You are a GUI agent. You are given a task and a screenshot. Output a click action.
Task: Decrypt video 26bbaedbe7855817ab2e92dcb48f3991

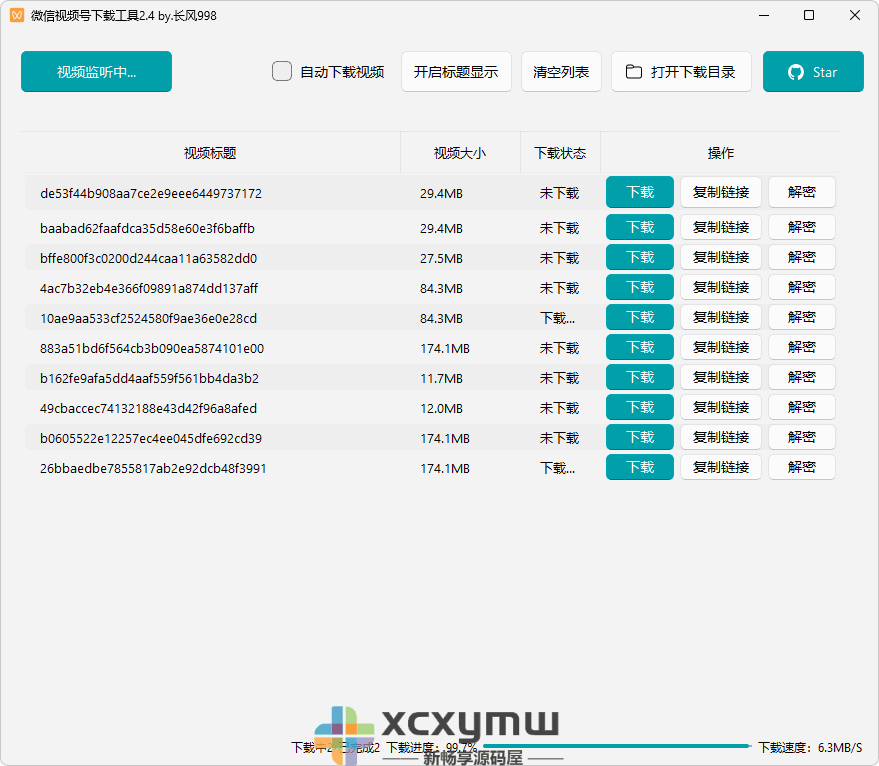point(801,467)
